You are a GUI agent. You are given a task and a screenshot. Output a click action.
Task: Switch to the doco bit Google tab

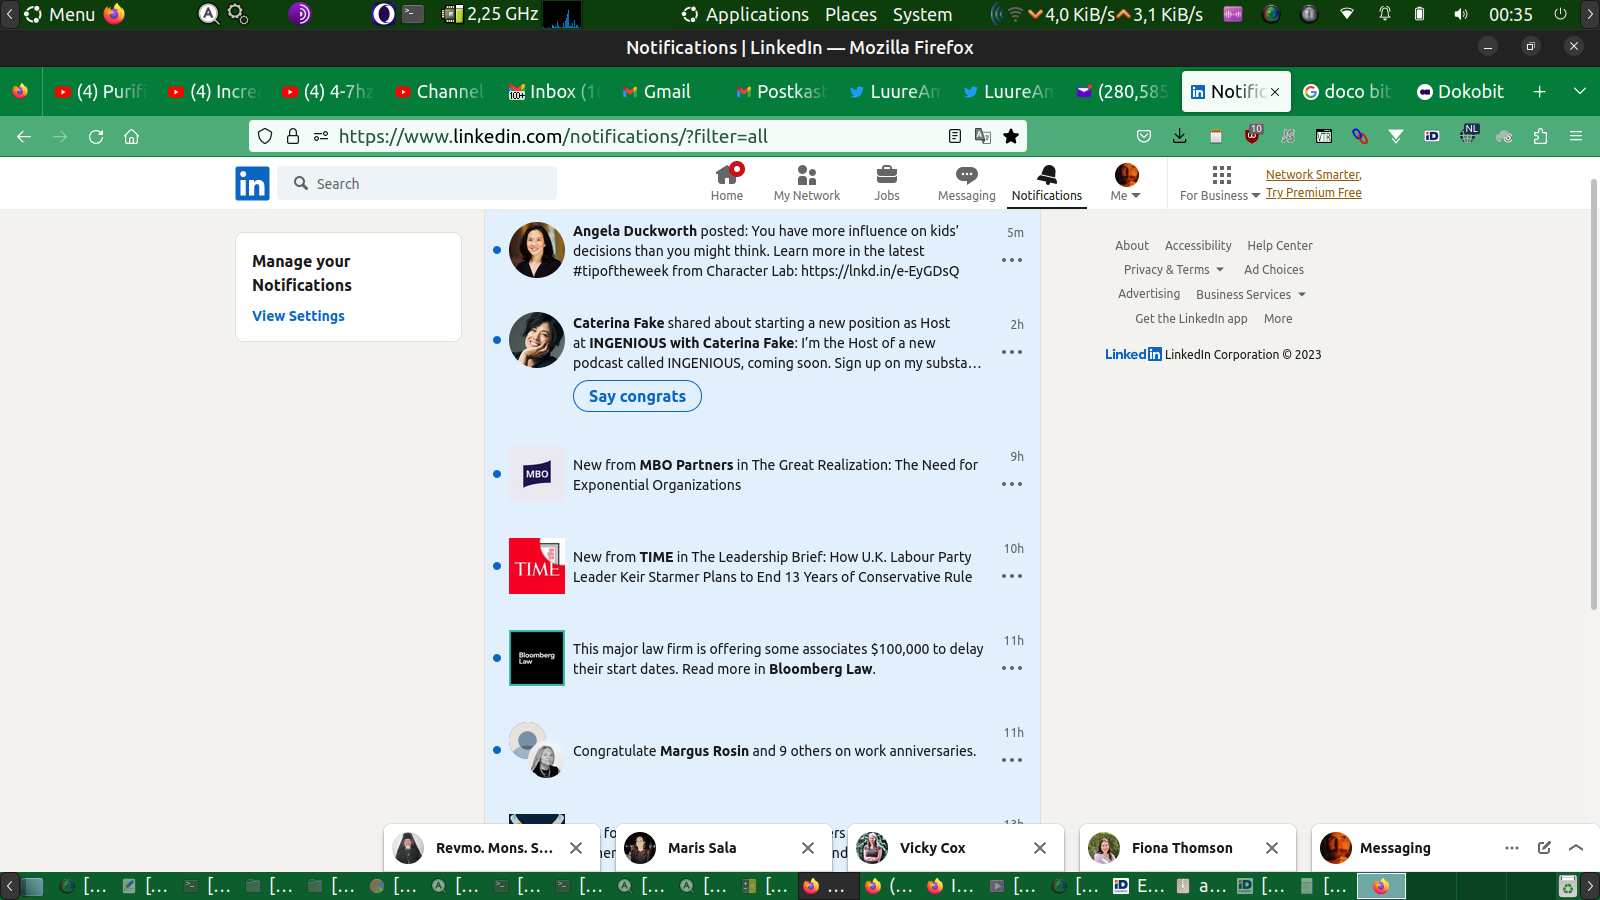[1348, 92]
